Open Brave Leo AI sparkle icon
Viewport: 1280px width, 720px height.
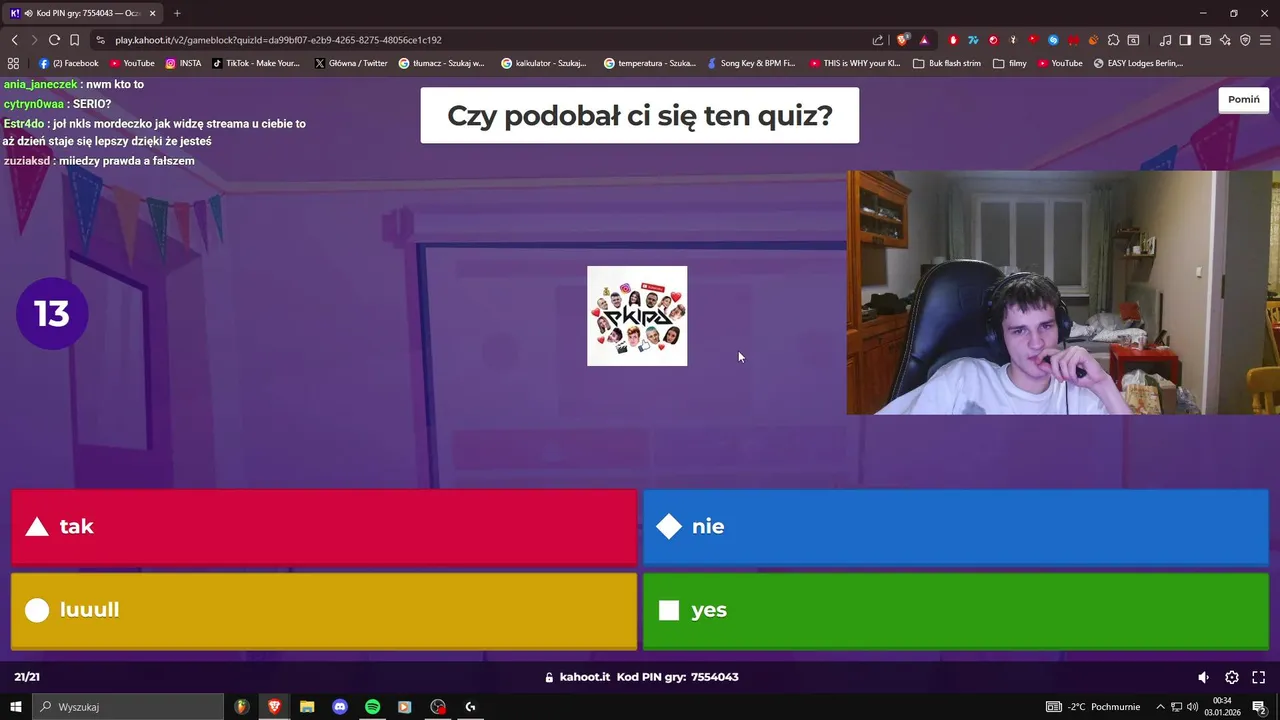(1225, 40)
